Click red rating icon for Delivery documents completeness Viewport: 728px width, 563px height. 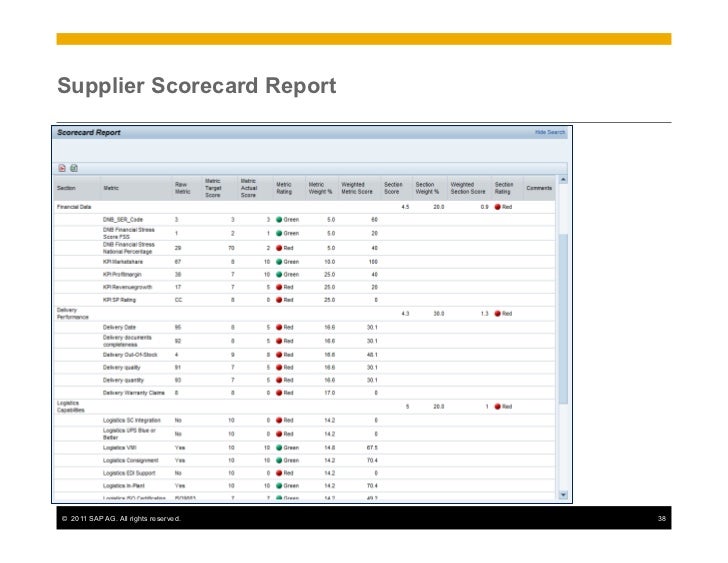pos(279,341)
